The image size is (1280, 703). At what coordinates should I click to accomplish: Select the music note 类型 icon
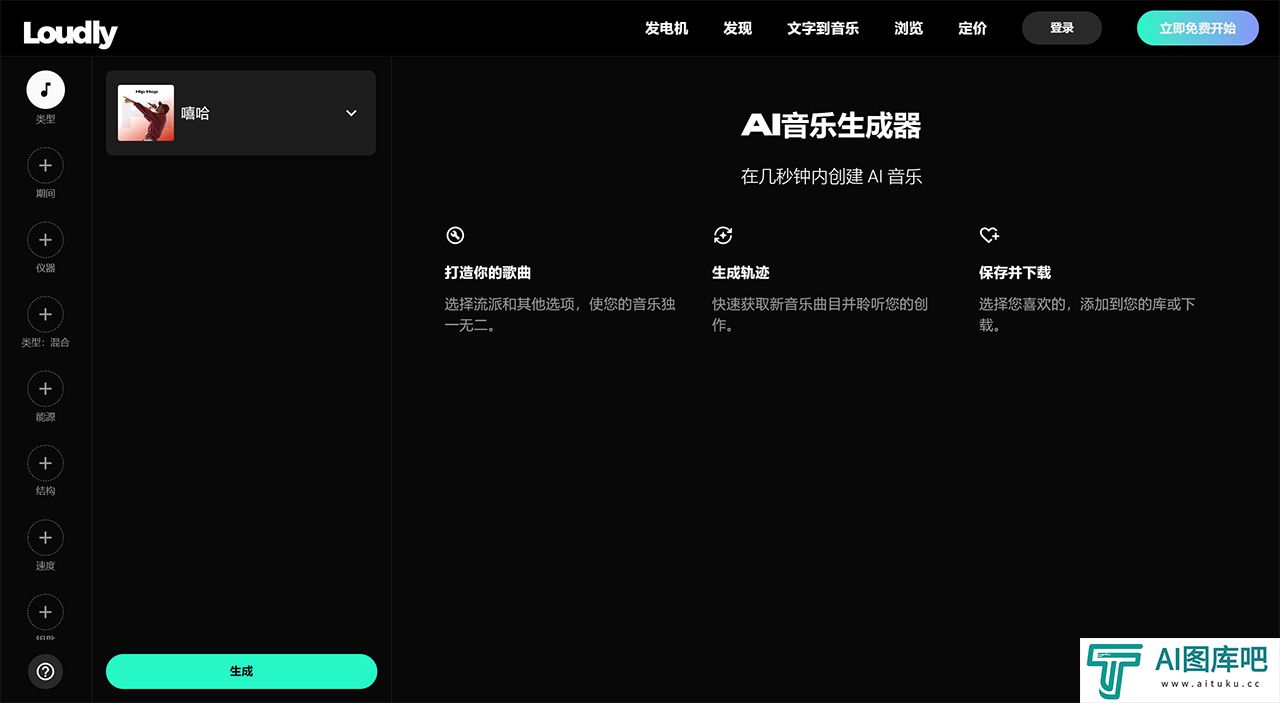coord(45,90)
